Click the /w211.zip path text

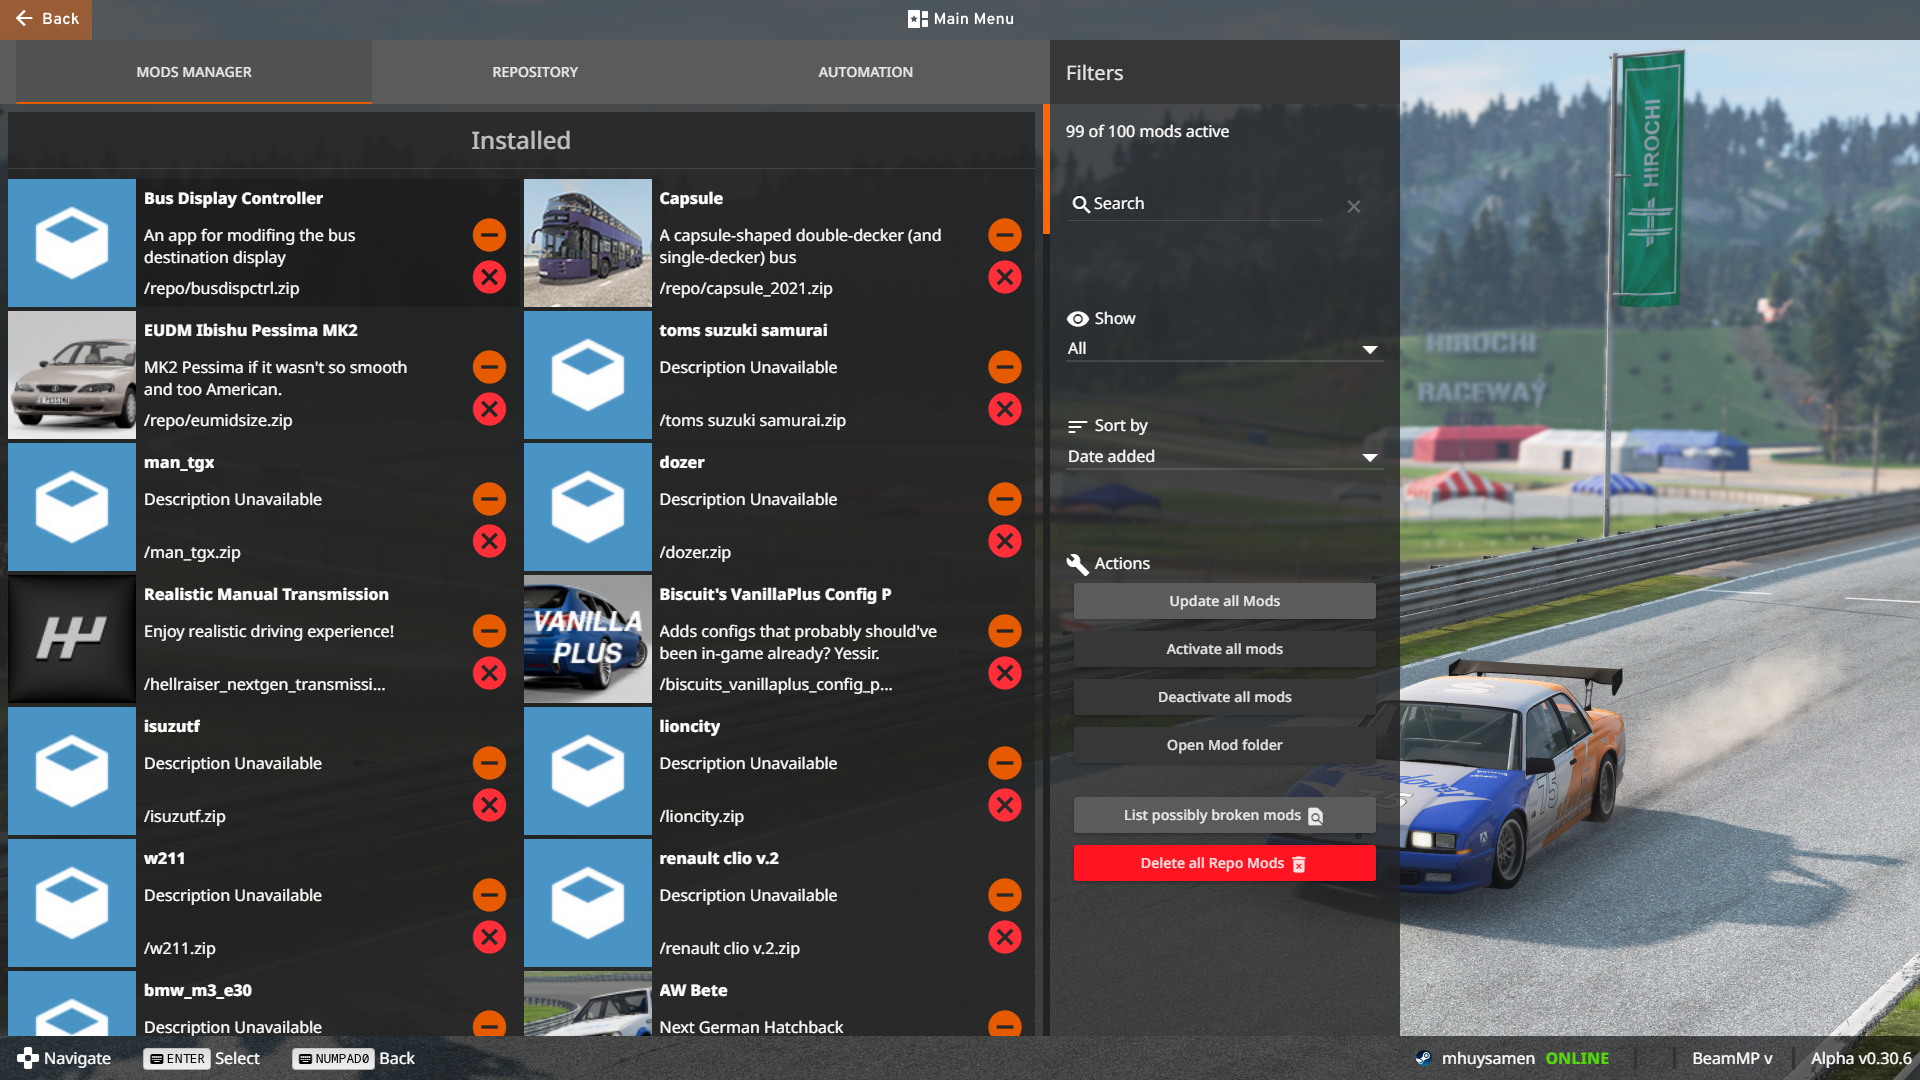tap(180, 948)
